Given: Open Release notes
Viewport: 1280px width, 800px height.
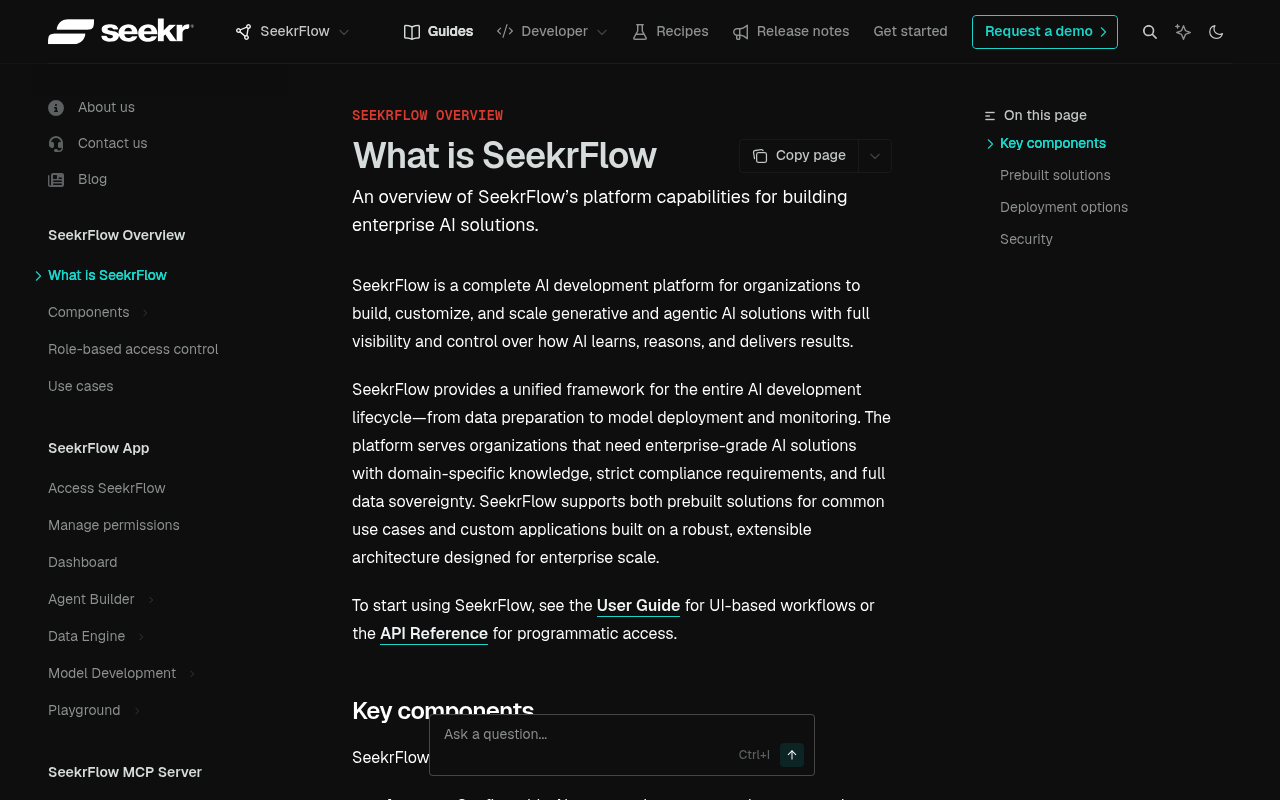Looking at the screenshot, I should 791,31.
